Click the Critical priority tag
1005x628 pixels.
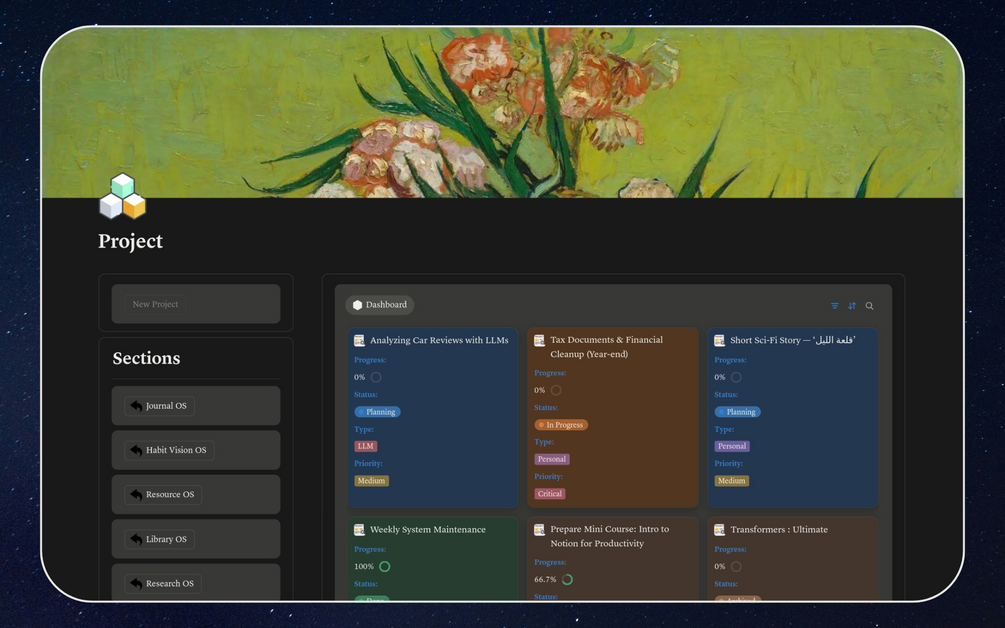point(550,493)
